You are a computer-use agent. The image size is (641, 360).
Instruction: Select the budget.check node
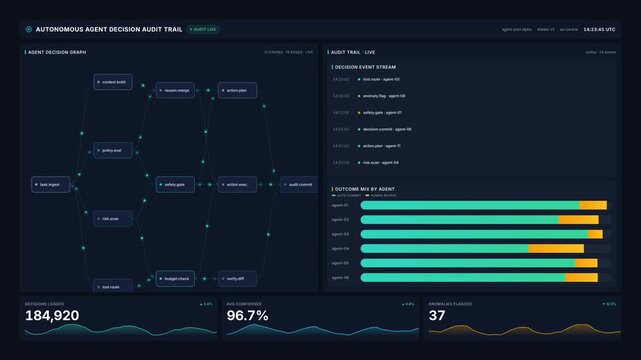tap(175, 279)
